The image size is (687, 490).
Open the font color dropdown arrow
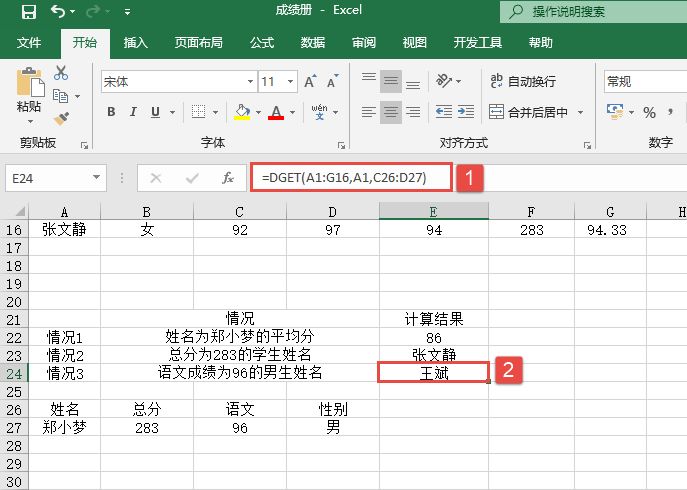click(x=292, y=113)
